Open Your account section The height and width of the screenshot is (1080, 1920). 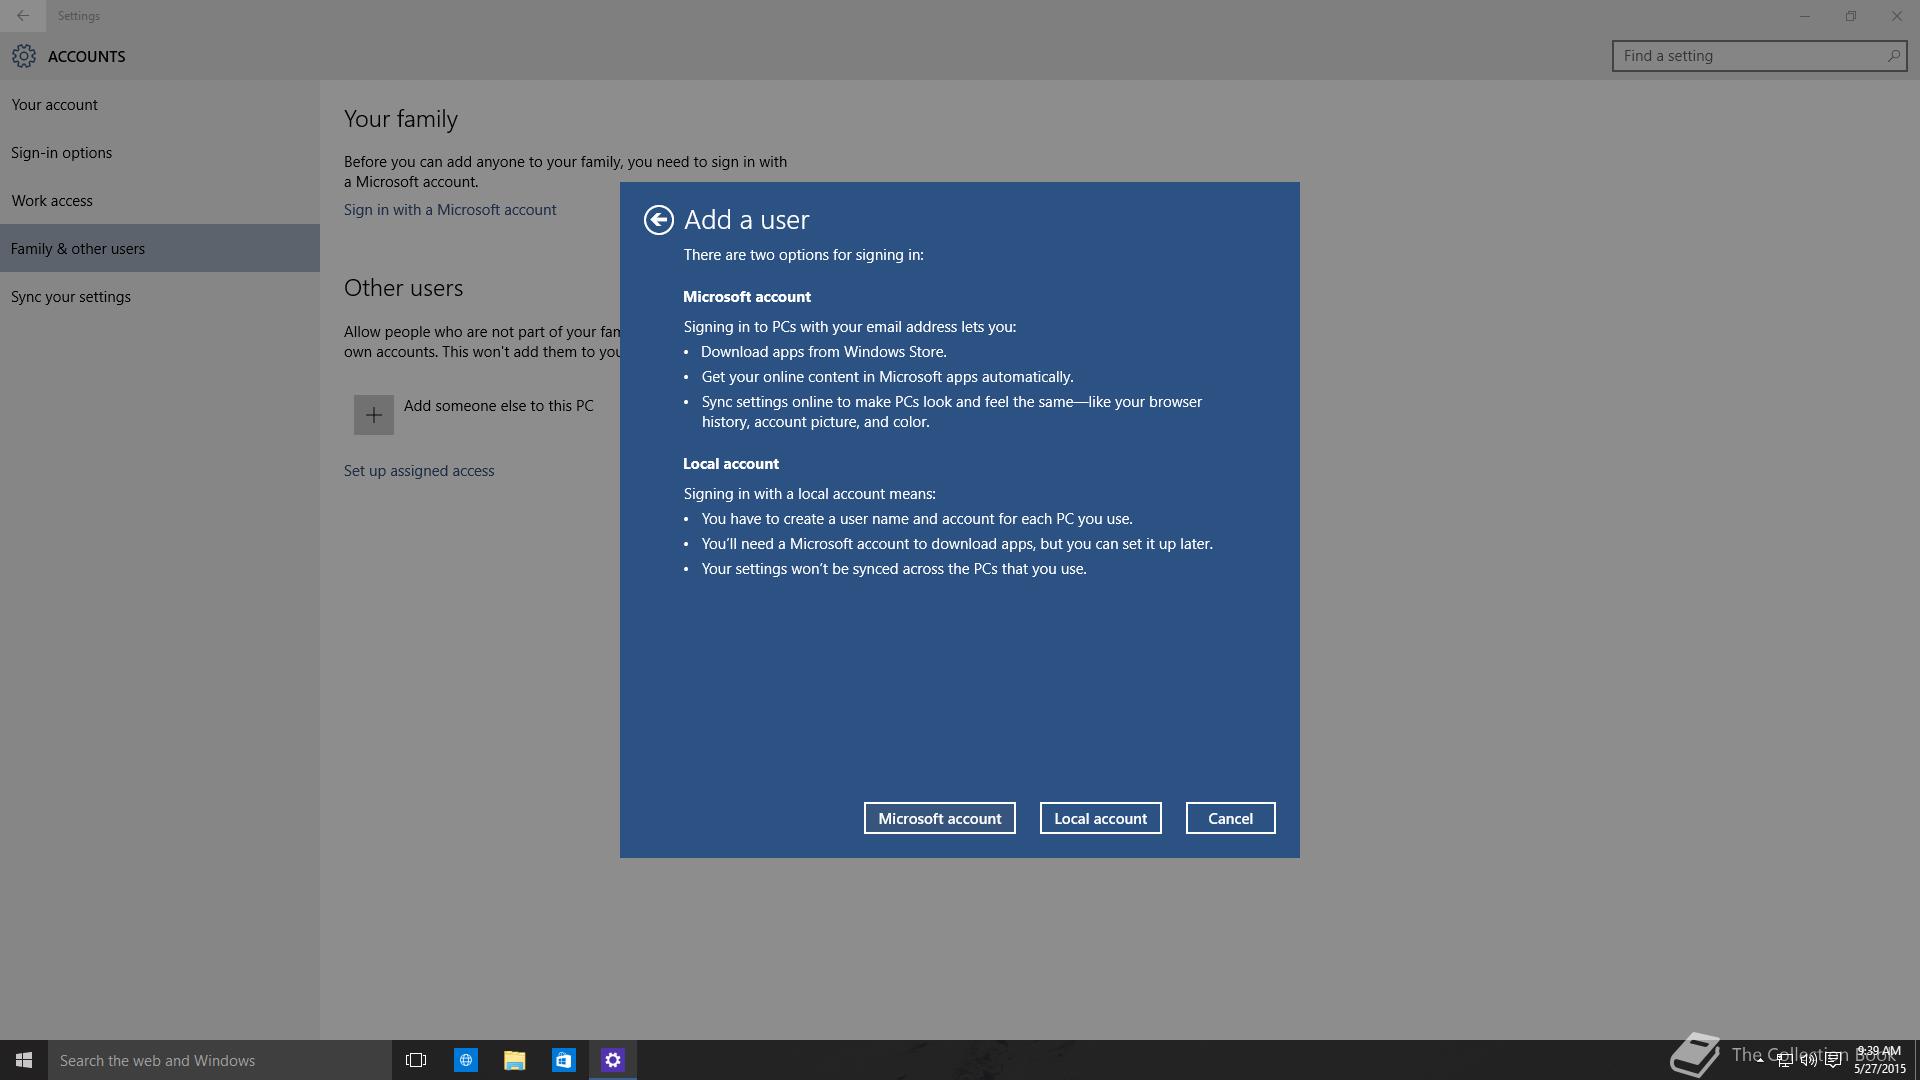[x=160, y=105]
